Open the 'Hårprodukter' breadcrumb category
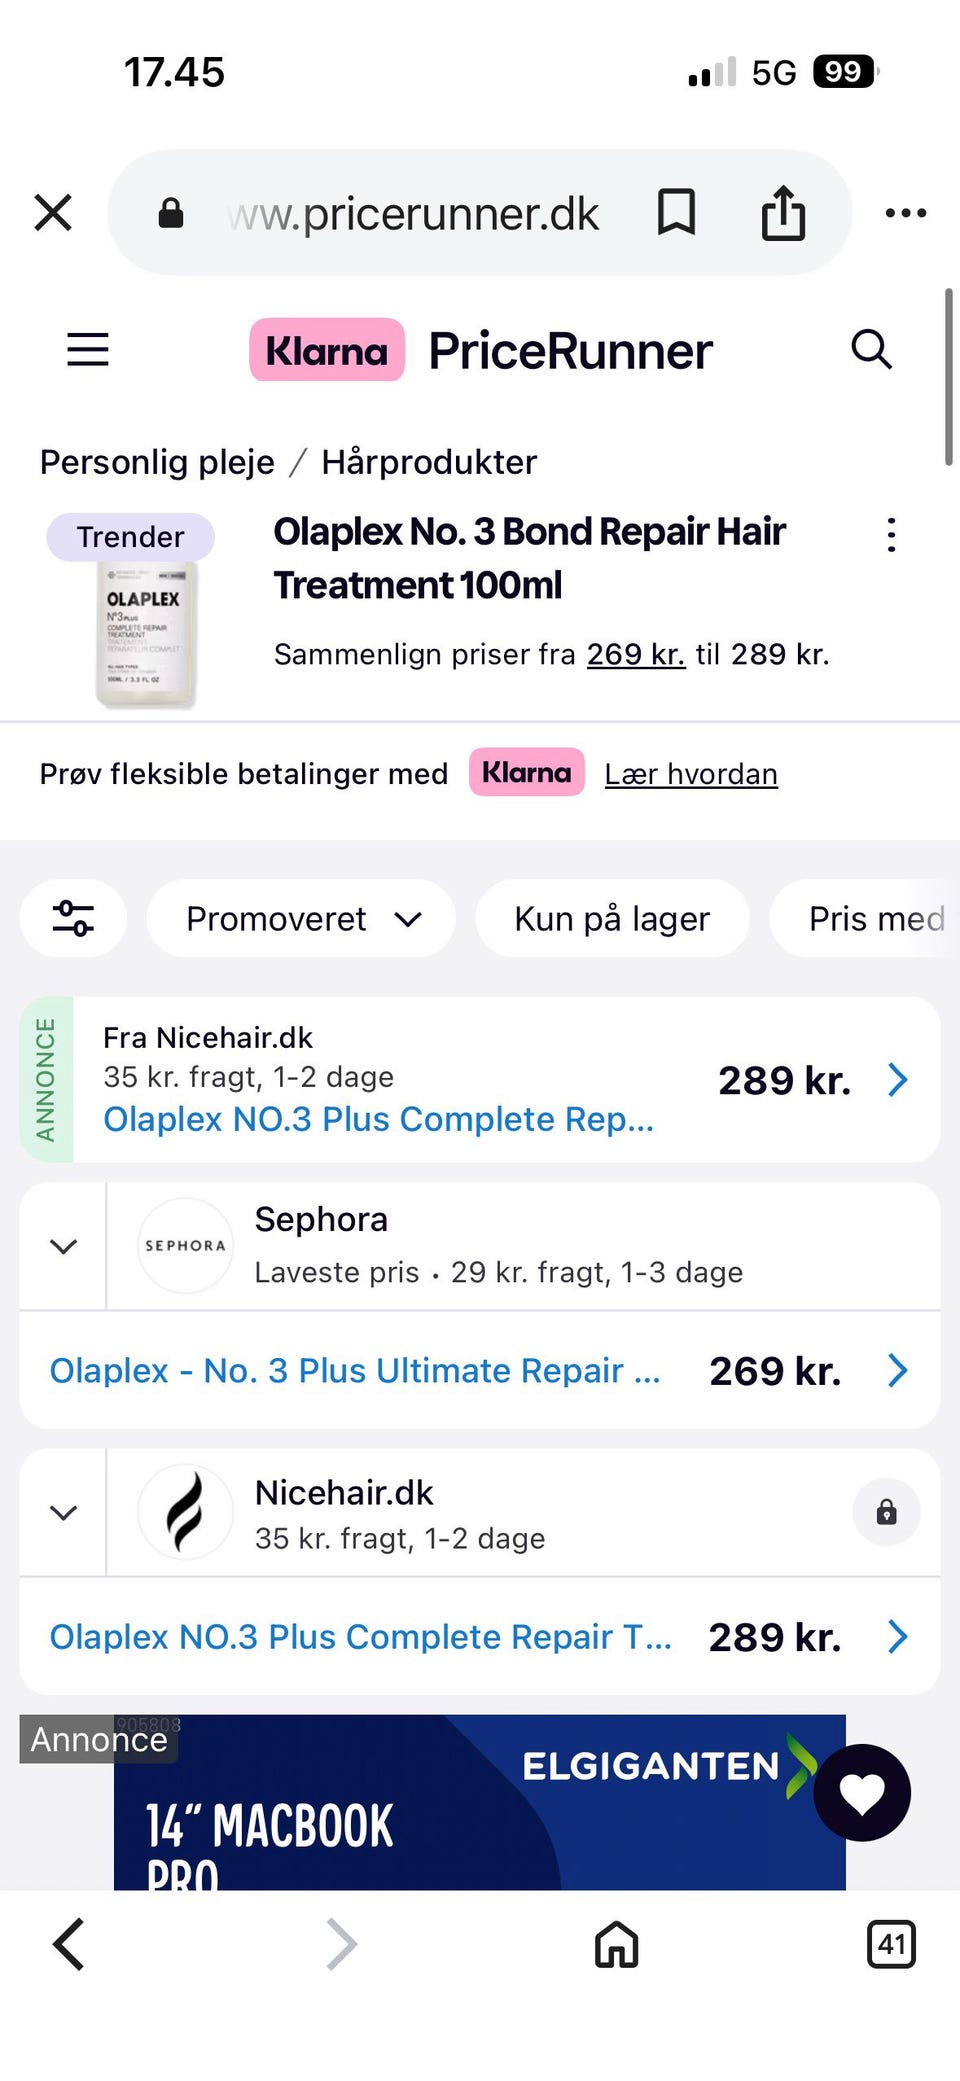The image size is (960, 2081). pyautogui.click(x=429, y=462)
